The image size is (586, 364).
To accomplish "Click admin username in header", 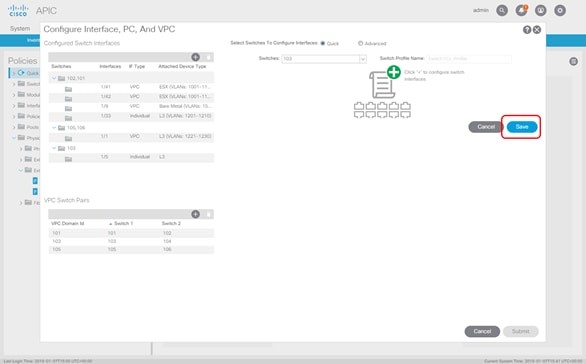I will [x=481, y=10].
